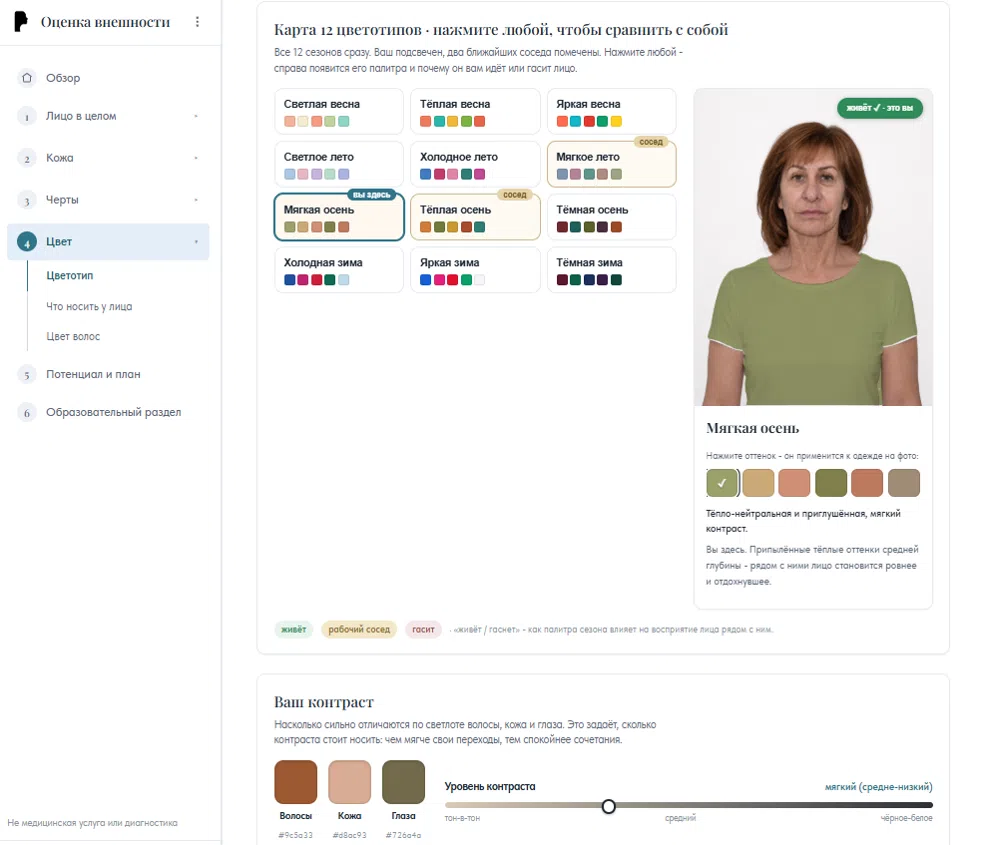
Task: Select the checked green shade swatch
Action: point(722,483)
